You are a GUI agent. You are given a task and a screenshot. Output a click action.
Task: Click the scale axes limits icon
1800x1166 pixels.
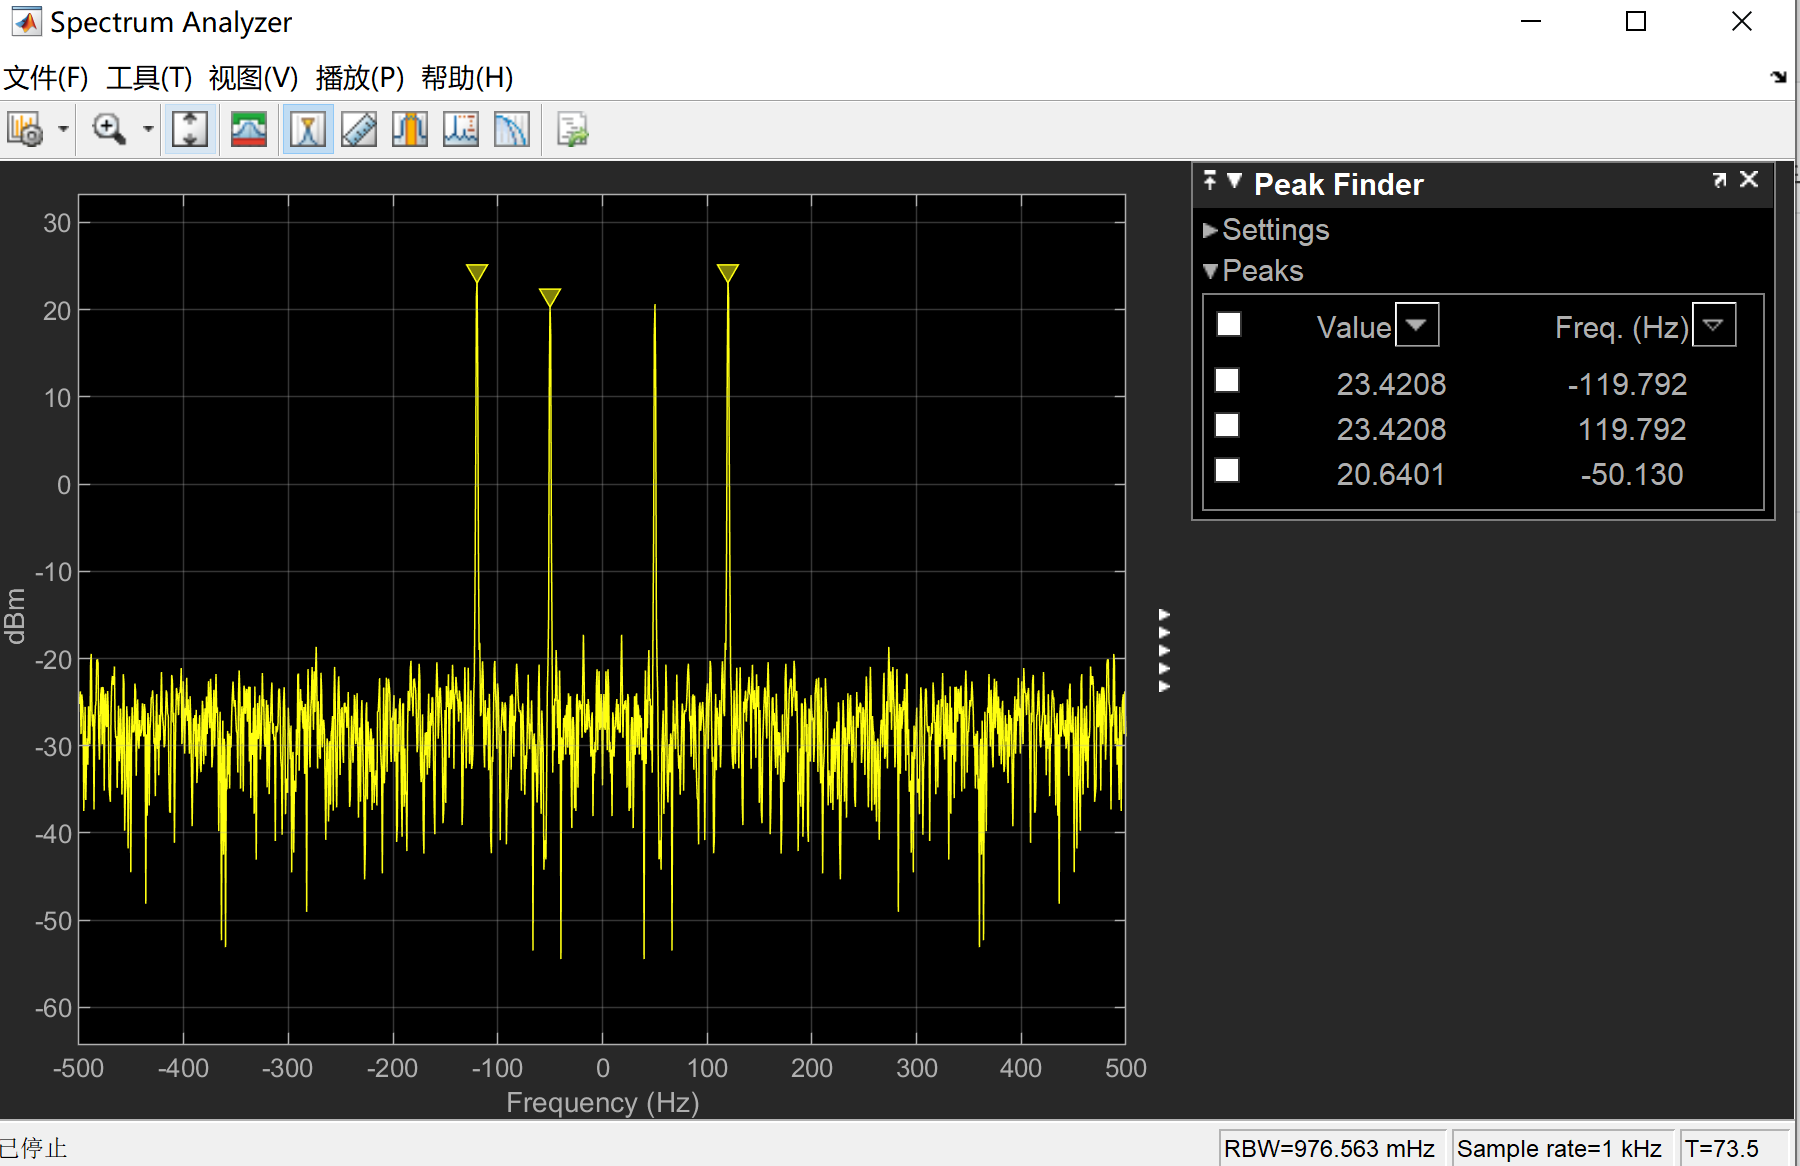coord(190,130)
